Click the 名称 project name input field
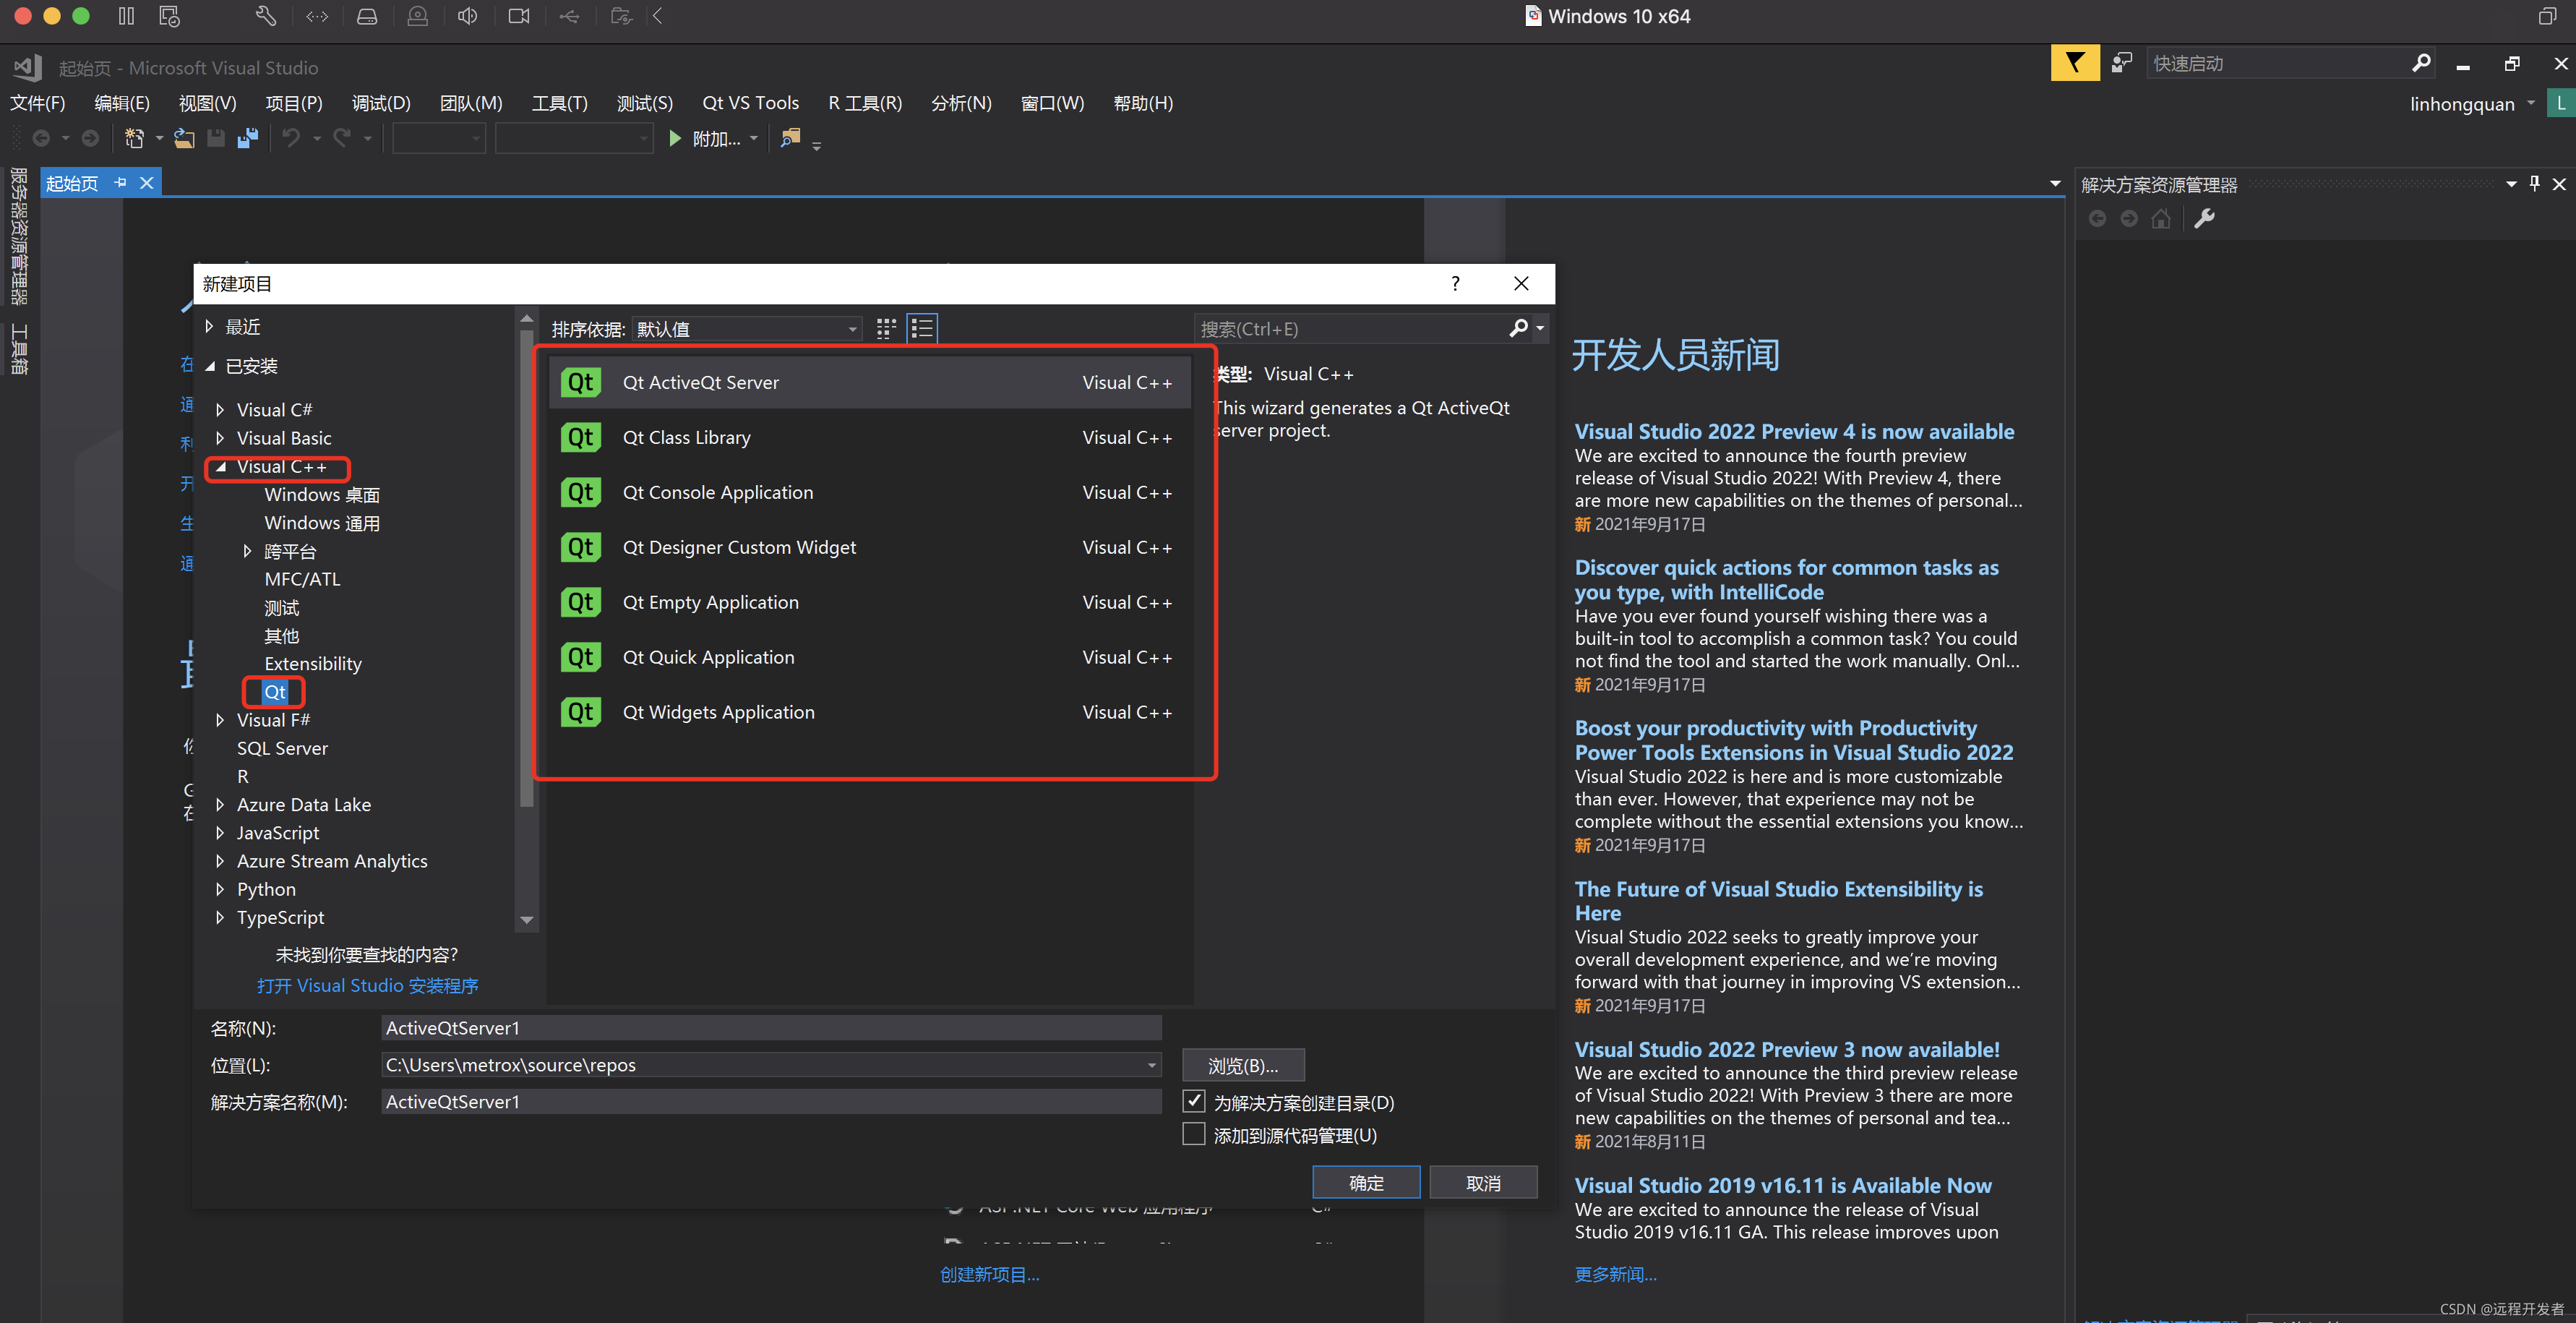The width and height of the screenshot is (2576, 1323). pos(771,1027)
